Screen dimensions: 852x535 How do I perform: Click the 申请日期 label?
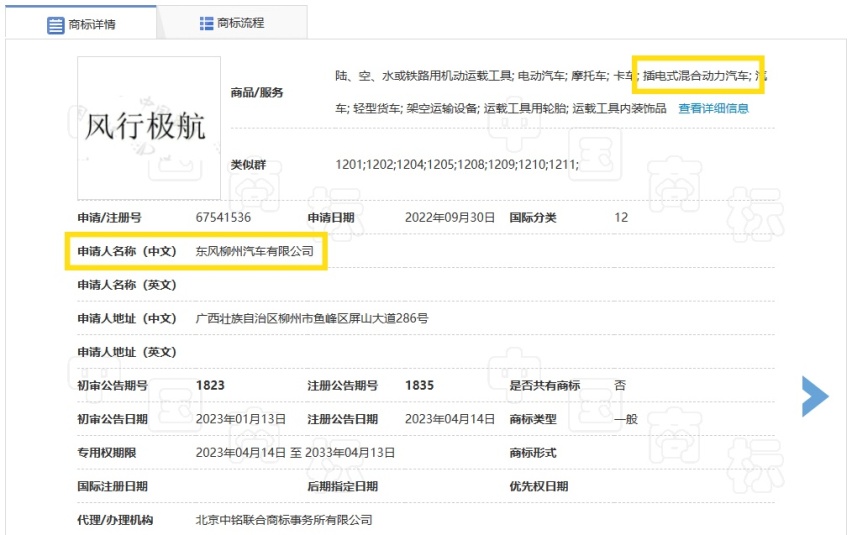coord(331,217)
